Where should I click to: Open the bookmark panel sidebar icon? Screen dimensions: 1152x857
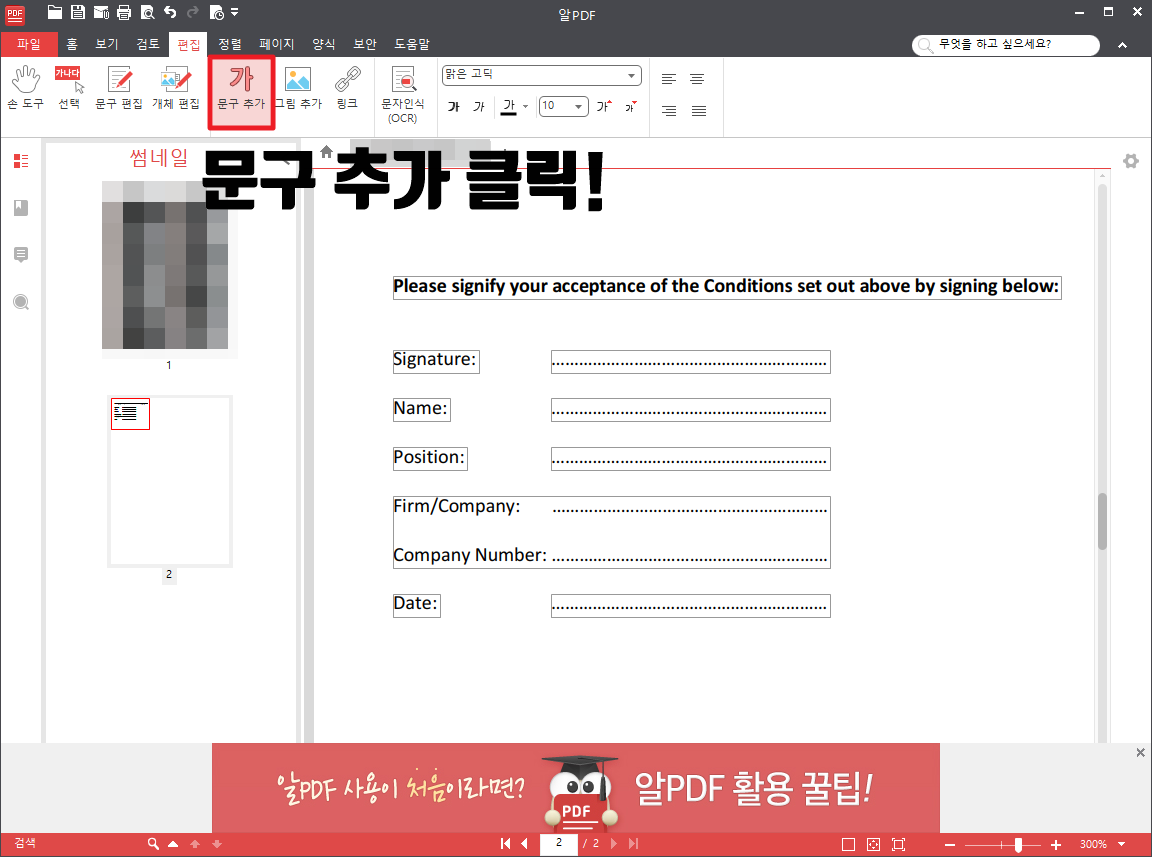pos(21,208)
